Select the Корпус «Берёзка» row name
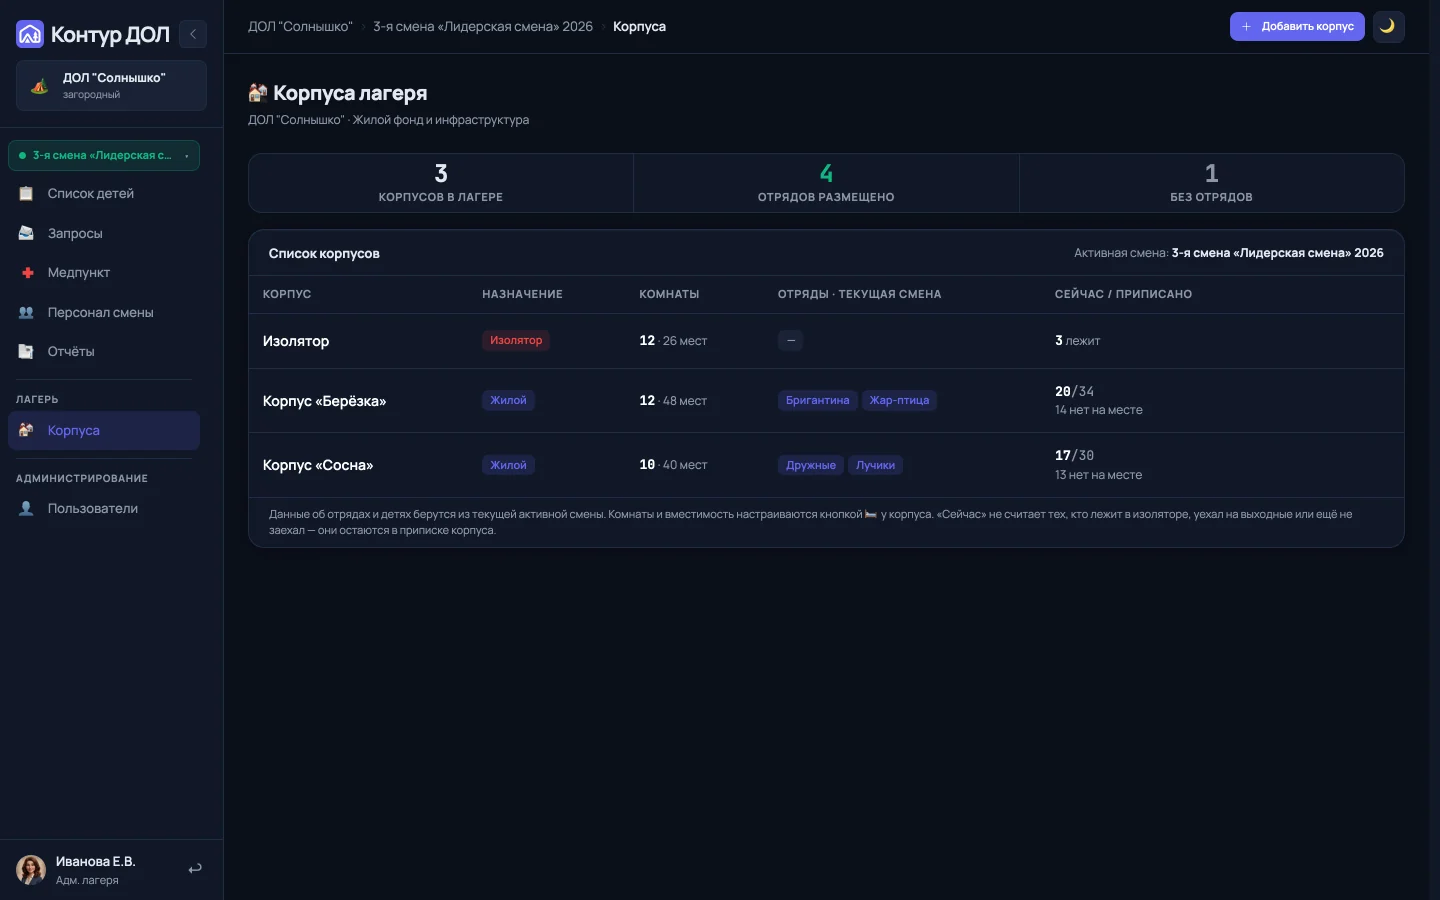 point(324,401)
